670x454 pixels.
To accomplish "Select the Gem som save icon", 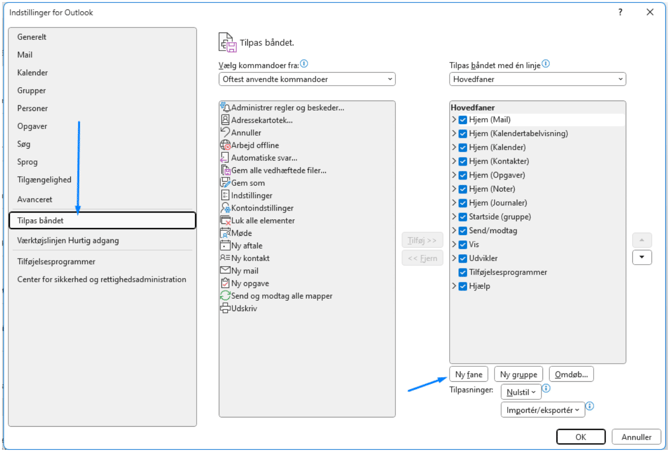I will click(x=225, y=183).
